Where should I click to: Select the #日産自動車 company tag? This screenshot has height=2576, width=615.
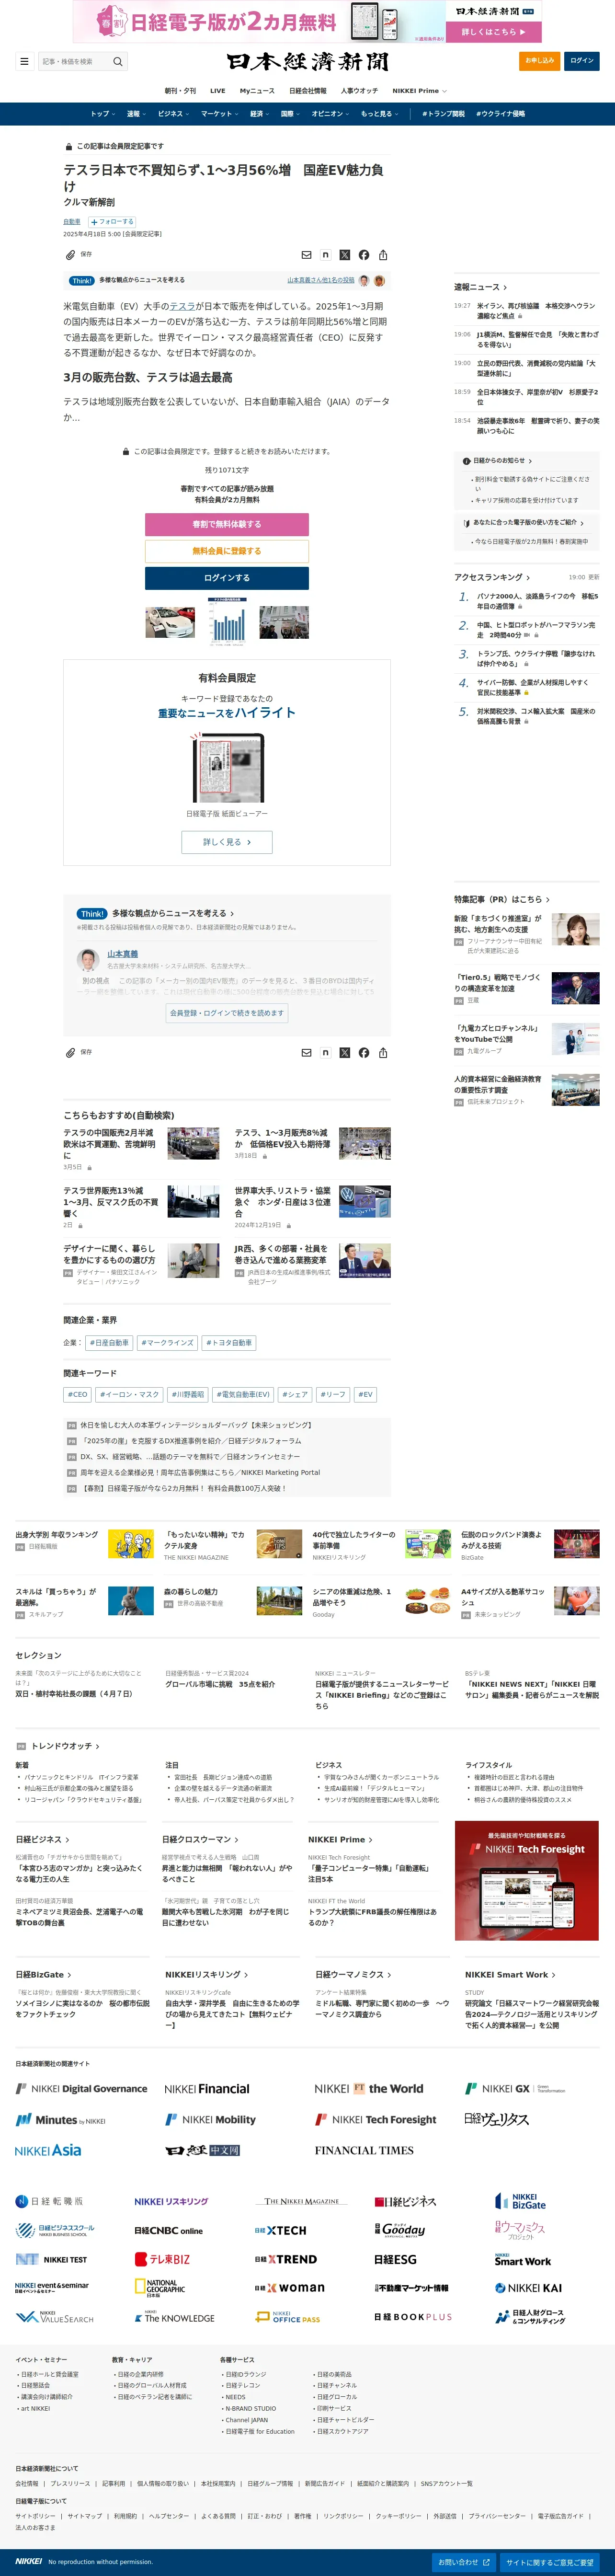click(109, 1342)
